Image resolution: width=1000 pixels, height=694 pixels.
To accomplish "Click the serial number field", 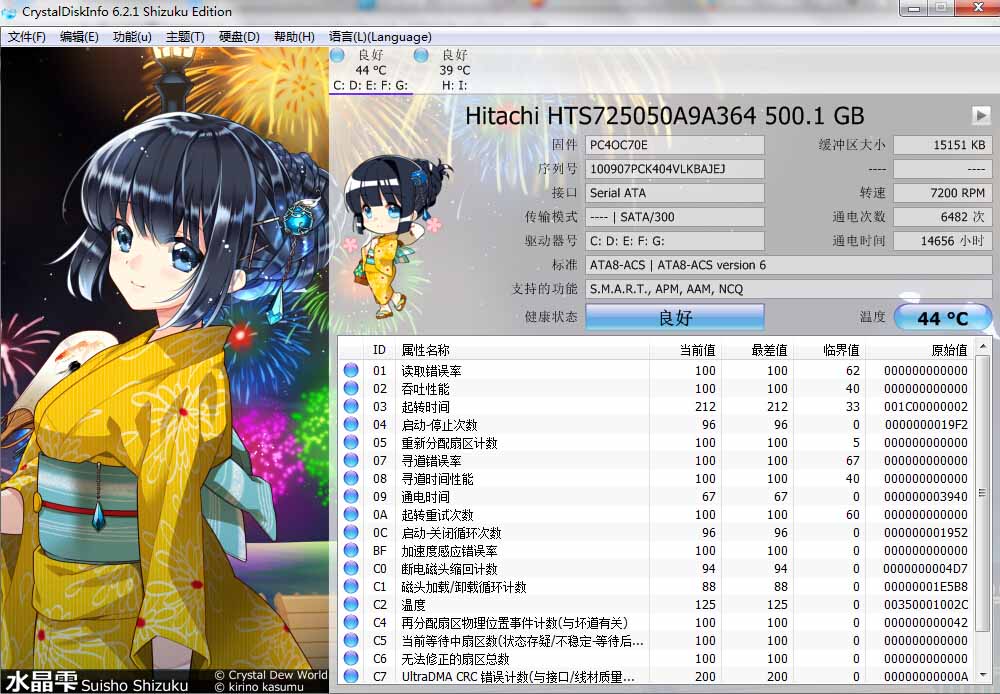I will click(675, 169).
